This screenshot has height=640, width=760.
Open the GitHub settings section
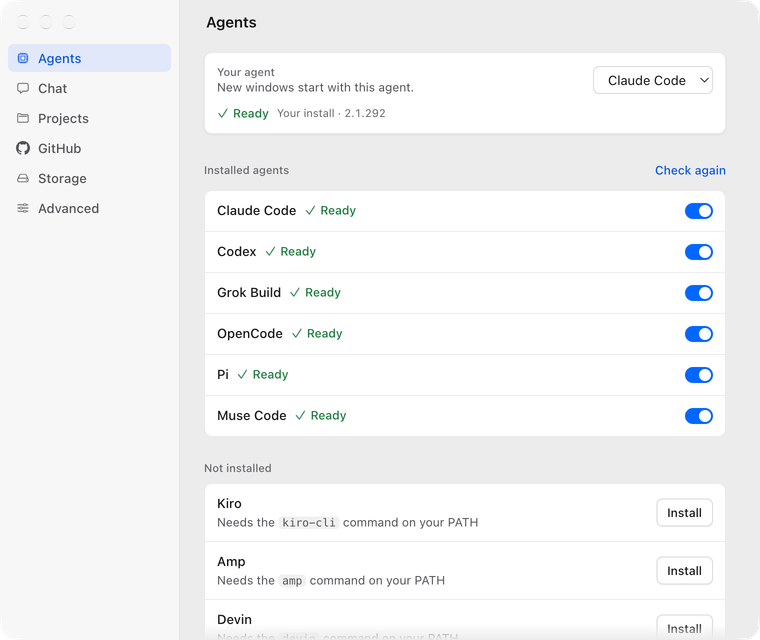(x=90, y=148)
